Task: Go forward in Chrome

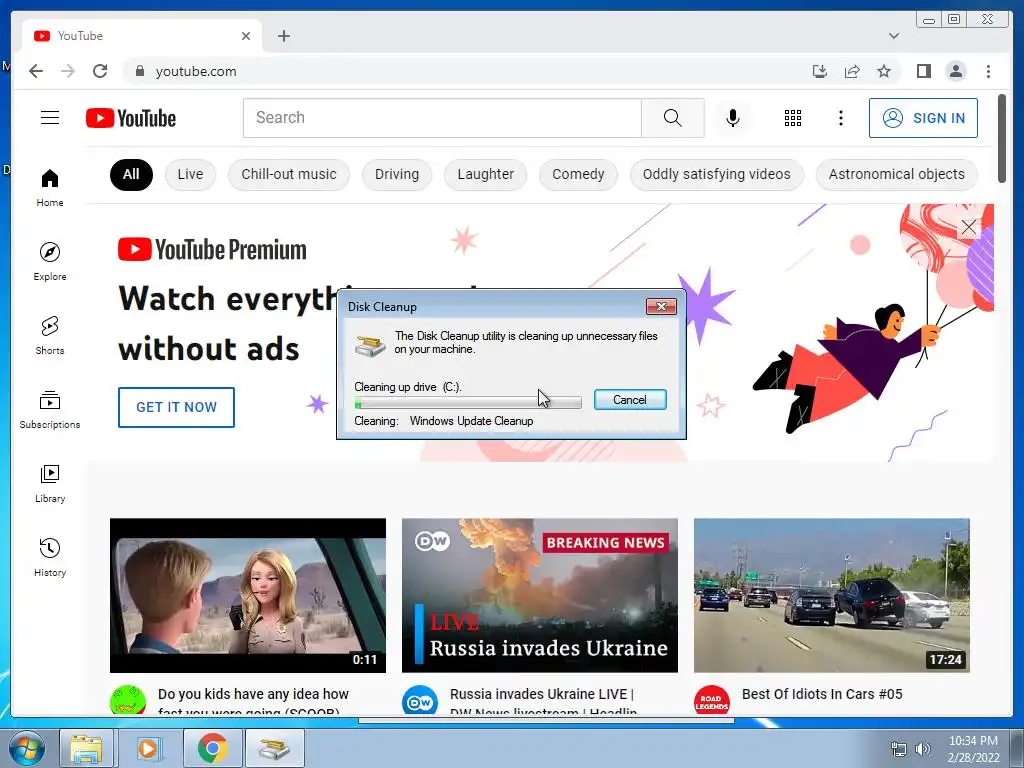Action: [68, 71]
